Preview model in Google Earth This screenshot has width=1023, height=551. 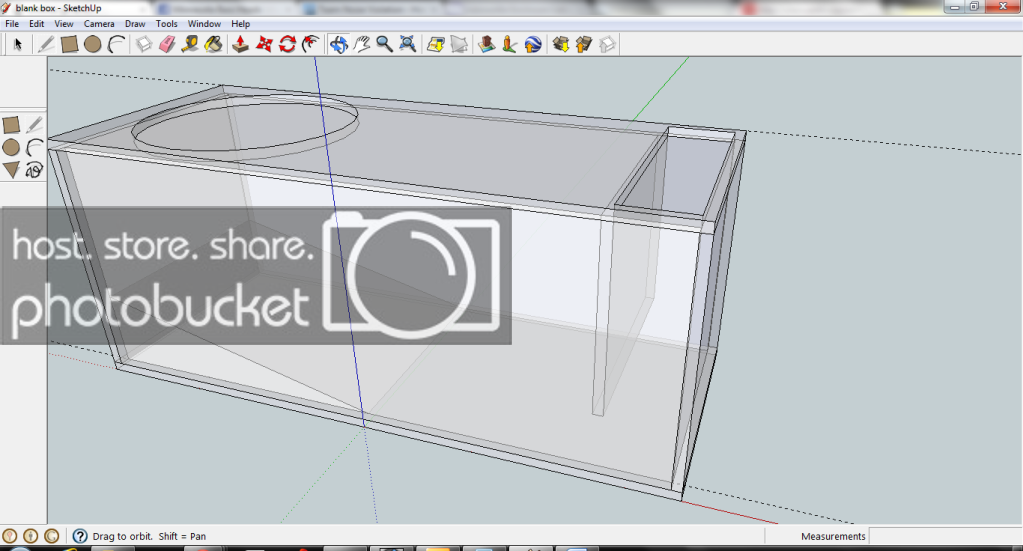click(533, 44)
